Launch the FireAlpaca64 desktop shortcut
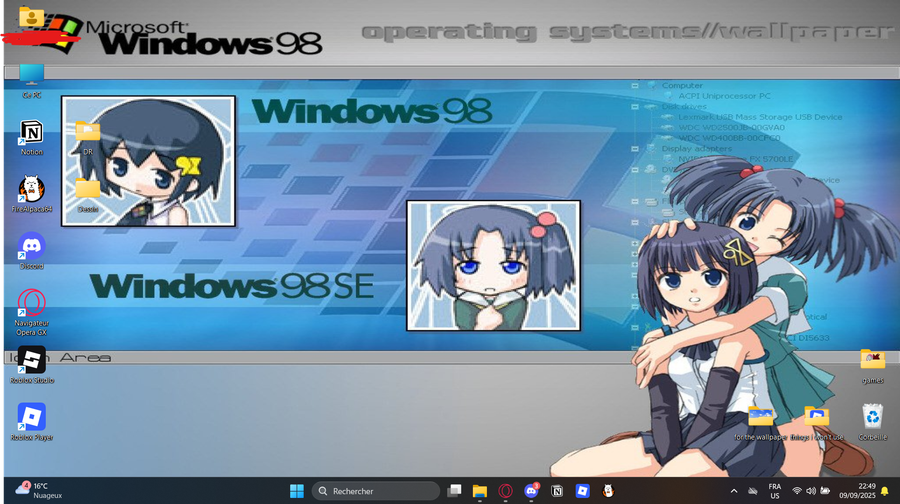 click(32, 194)
